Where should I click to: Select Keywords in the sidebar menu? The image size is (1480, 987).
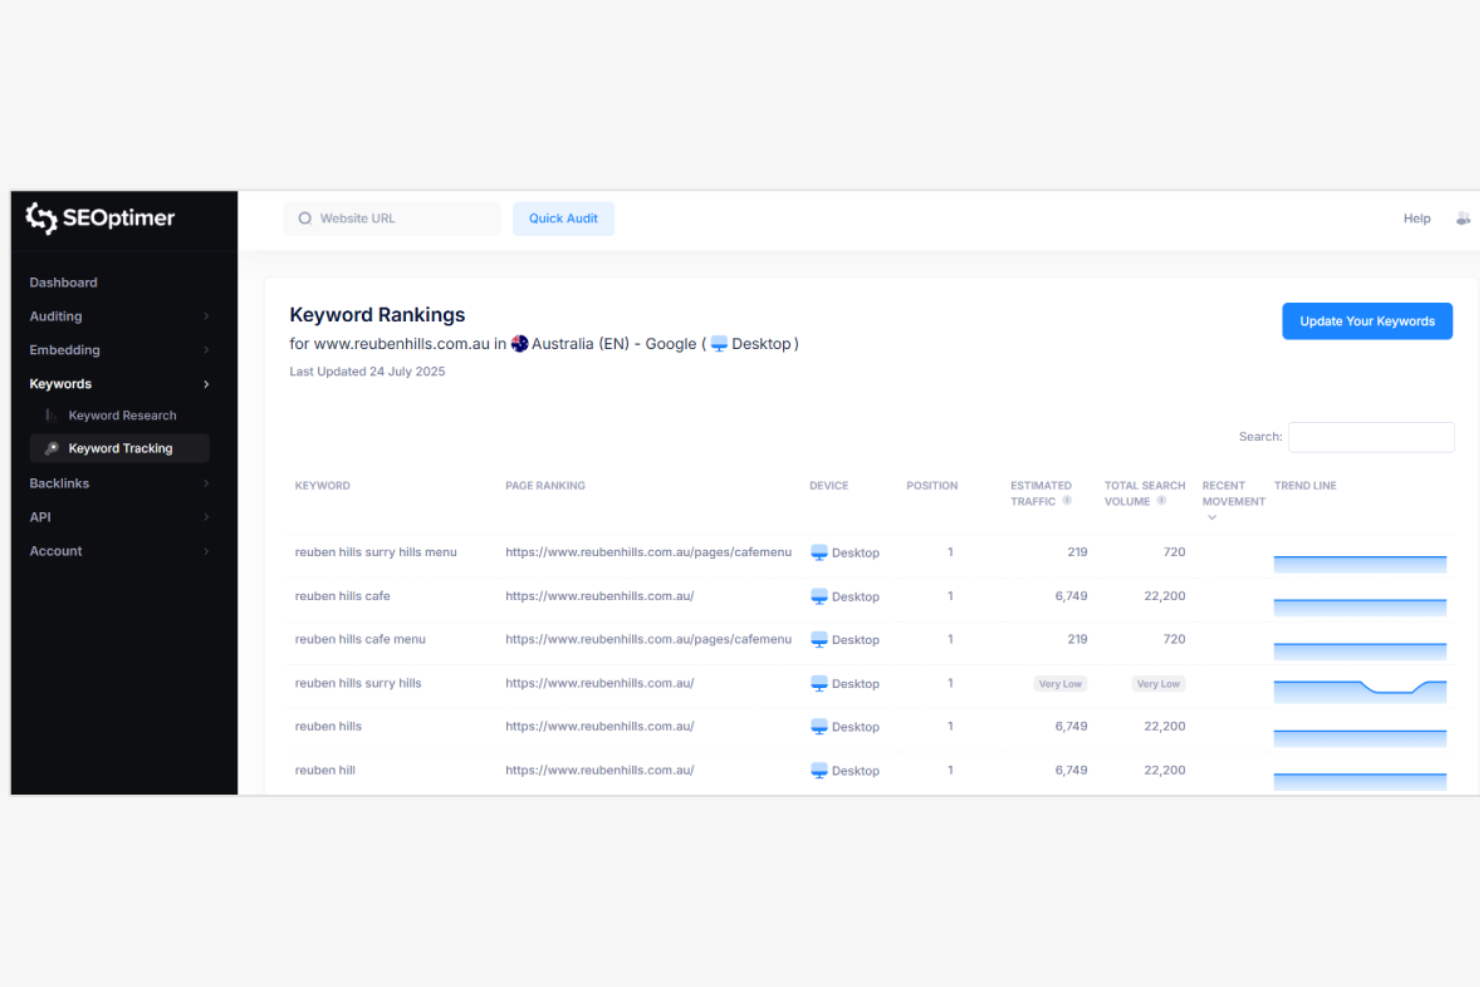click(x=60, y=384)
